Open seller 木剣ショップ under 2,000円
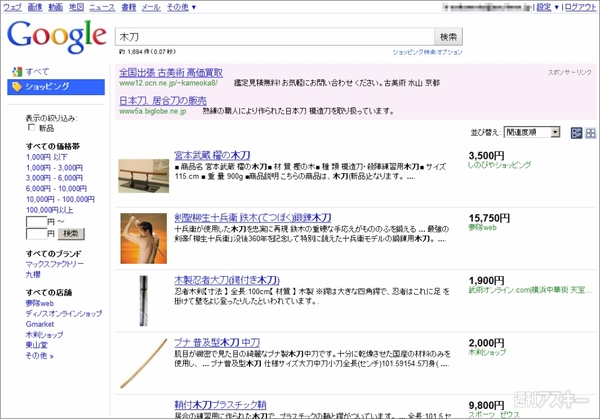This screenshot has width=600, height=419. pyautogui.click(x=487, y=352)
